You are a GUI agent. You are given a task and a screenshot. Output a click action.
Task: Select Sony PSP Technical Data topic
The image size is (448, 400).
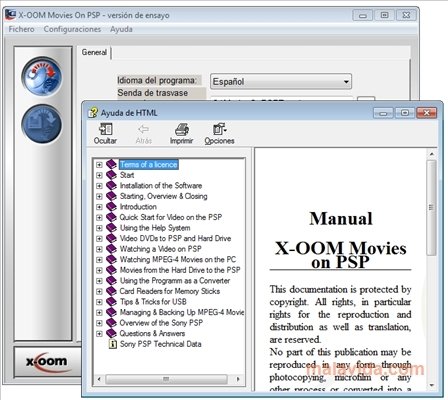pyautogui.click(x=160, y=344)
